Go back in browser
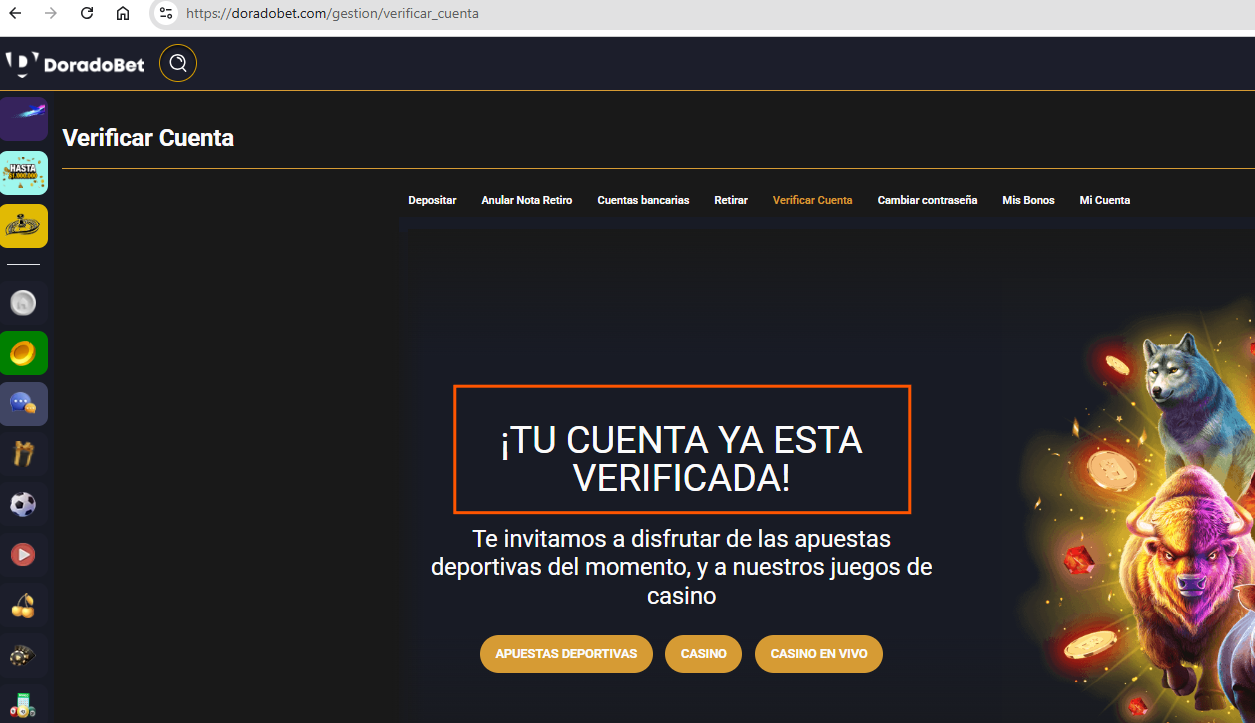The width and height of the screenshot is (1255, 723). click(15, 14)
